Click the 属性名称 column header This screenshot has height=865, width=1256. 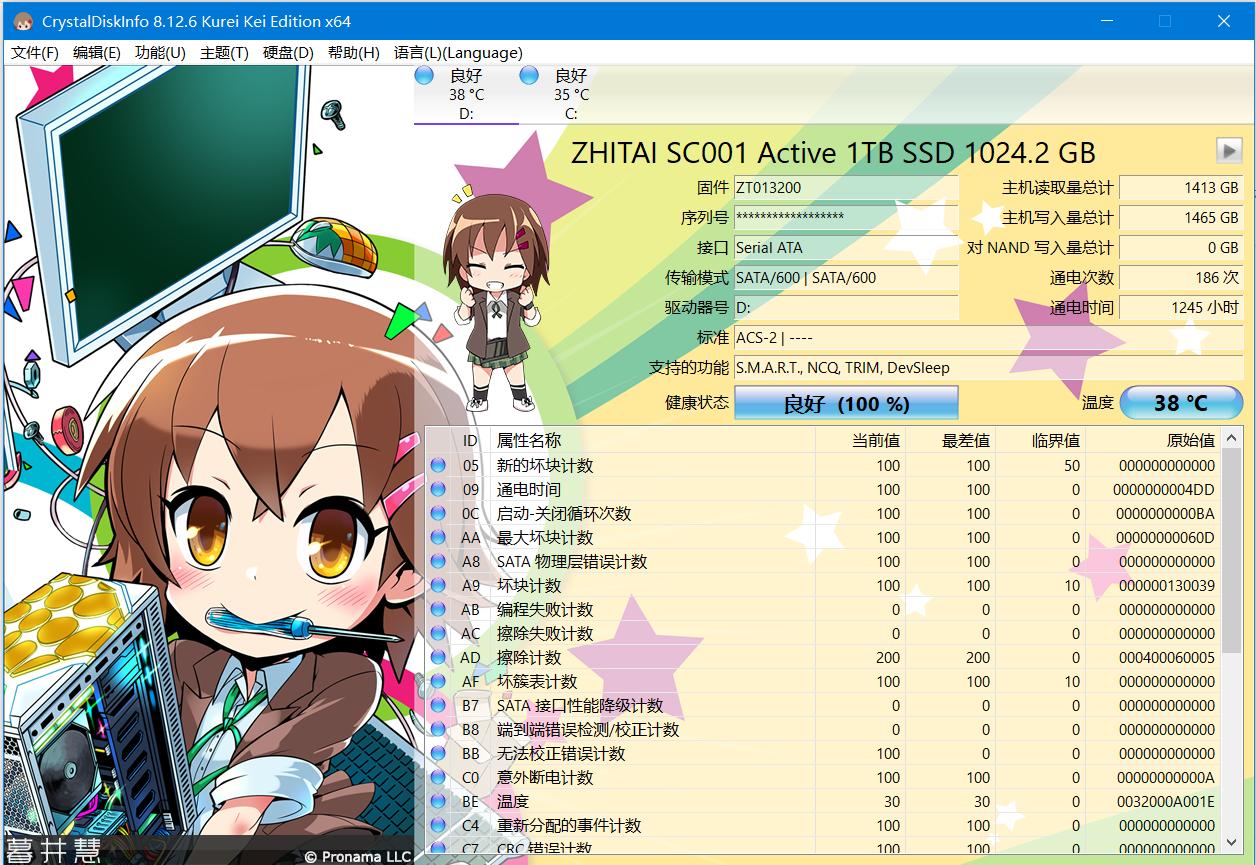[x=652, y=440]
